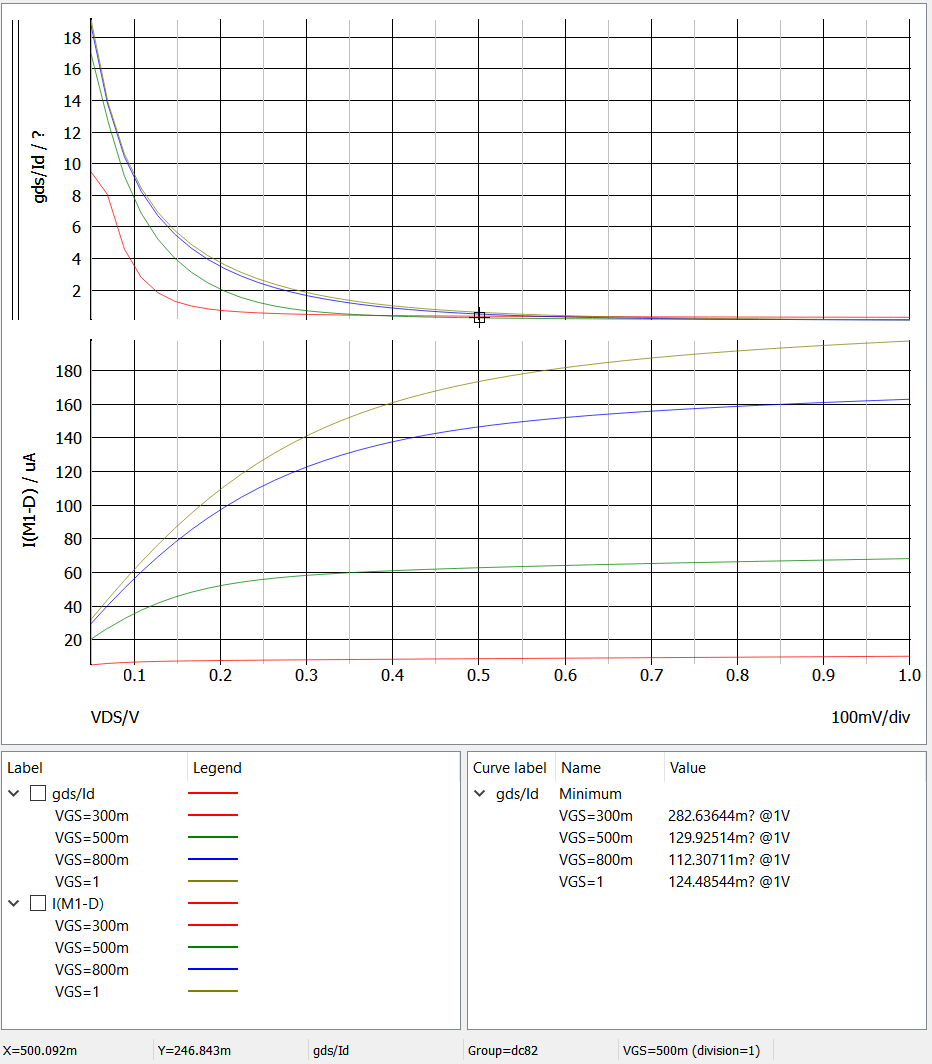This screenshot has width=932, height=1064.
Task: Select the olive legend line for gds/Id VGS=1
Action: click(214, 882)
